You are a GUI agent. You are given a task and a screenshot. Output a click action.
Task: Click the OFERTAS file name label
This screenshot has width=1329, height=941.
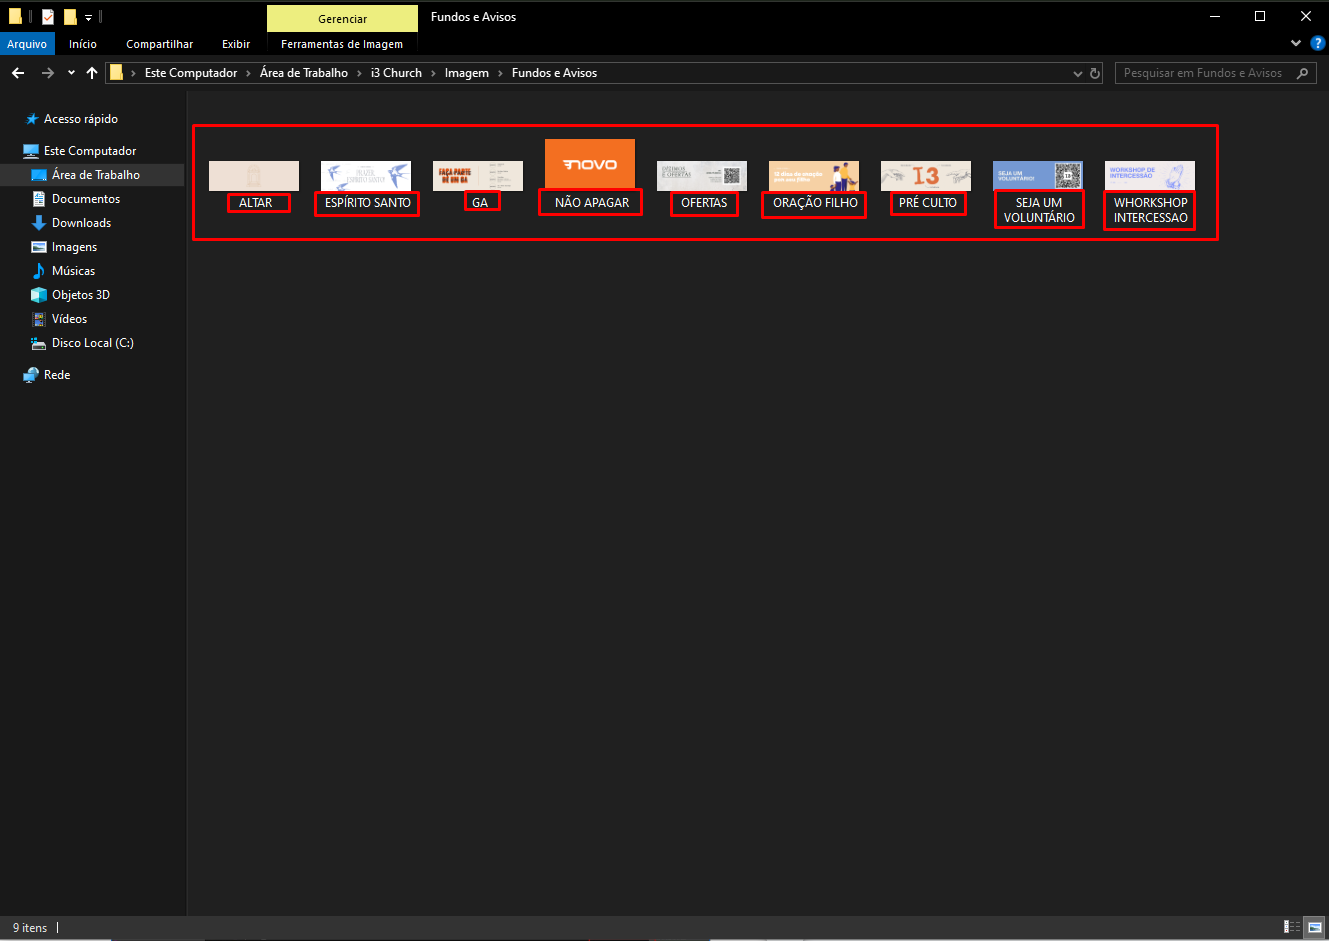(704, 203)
